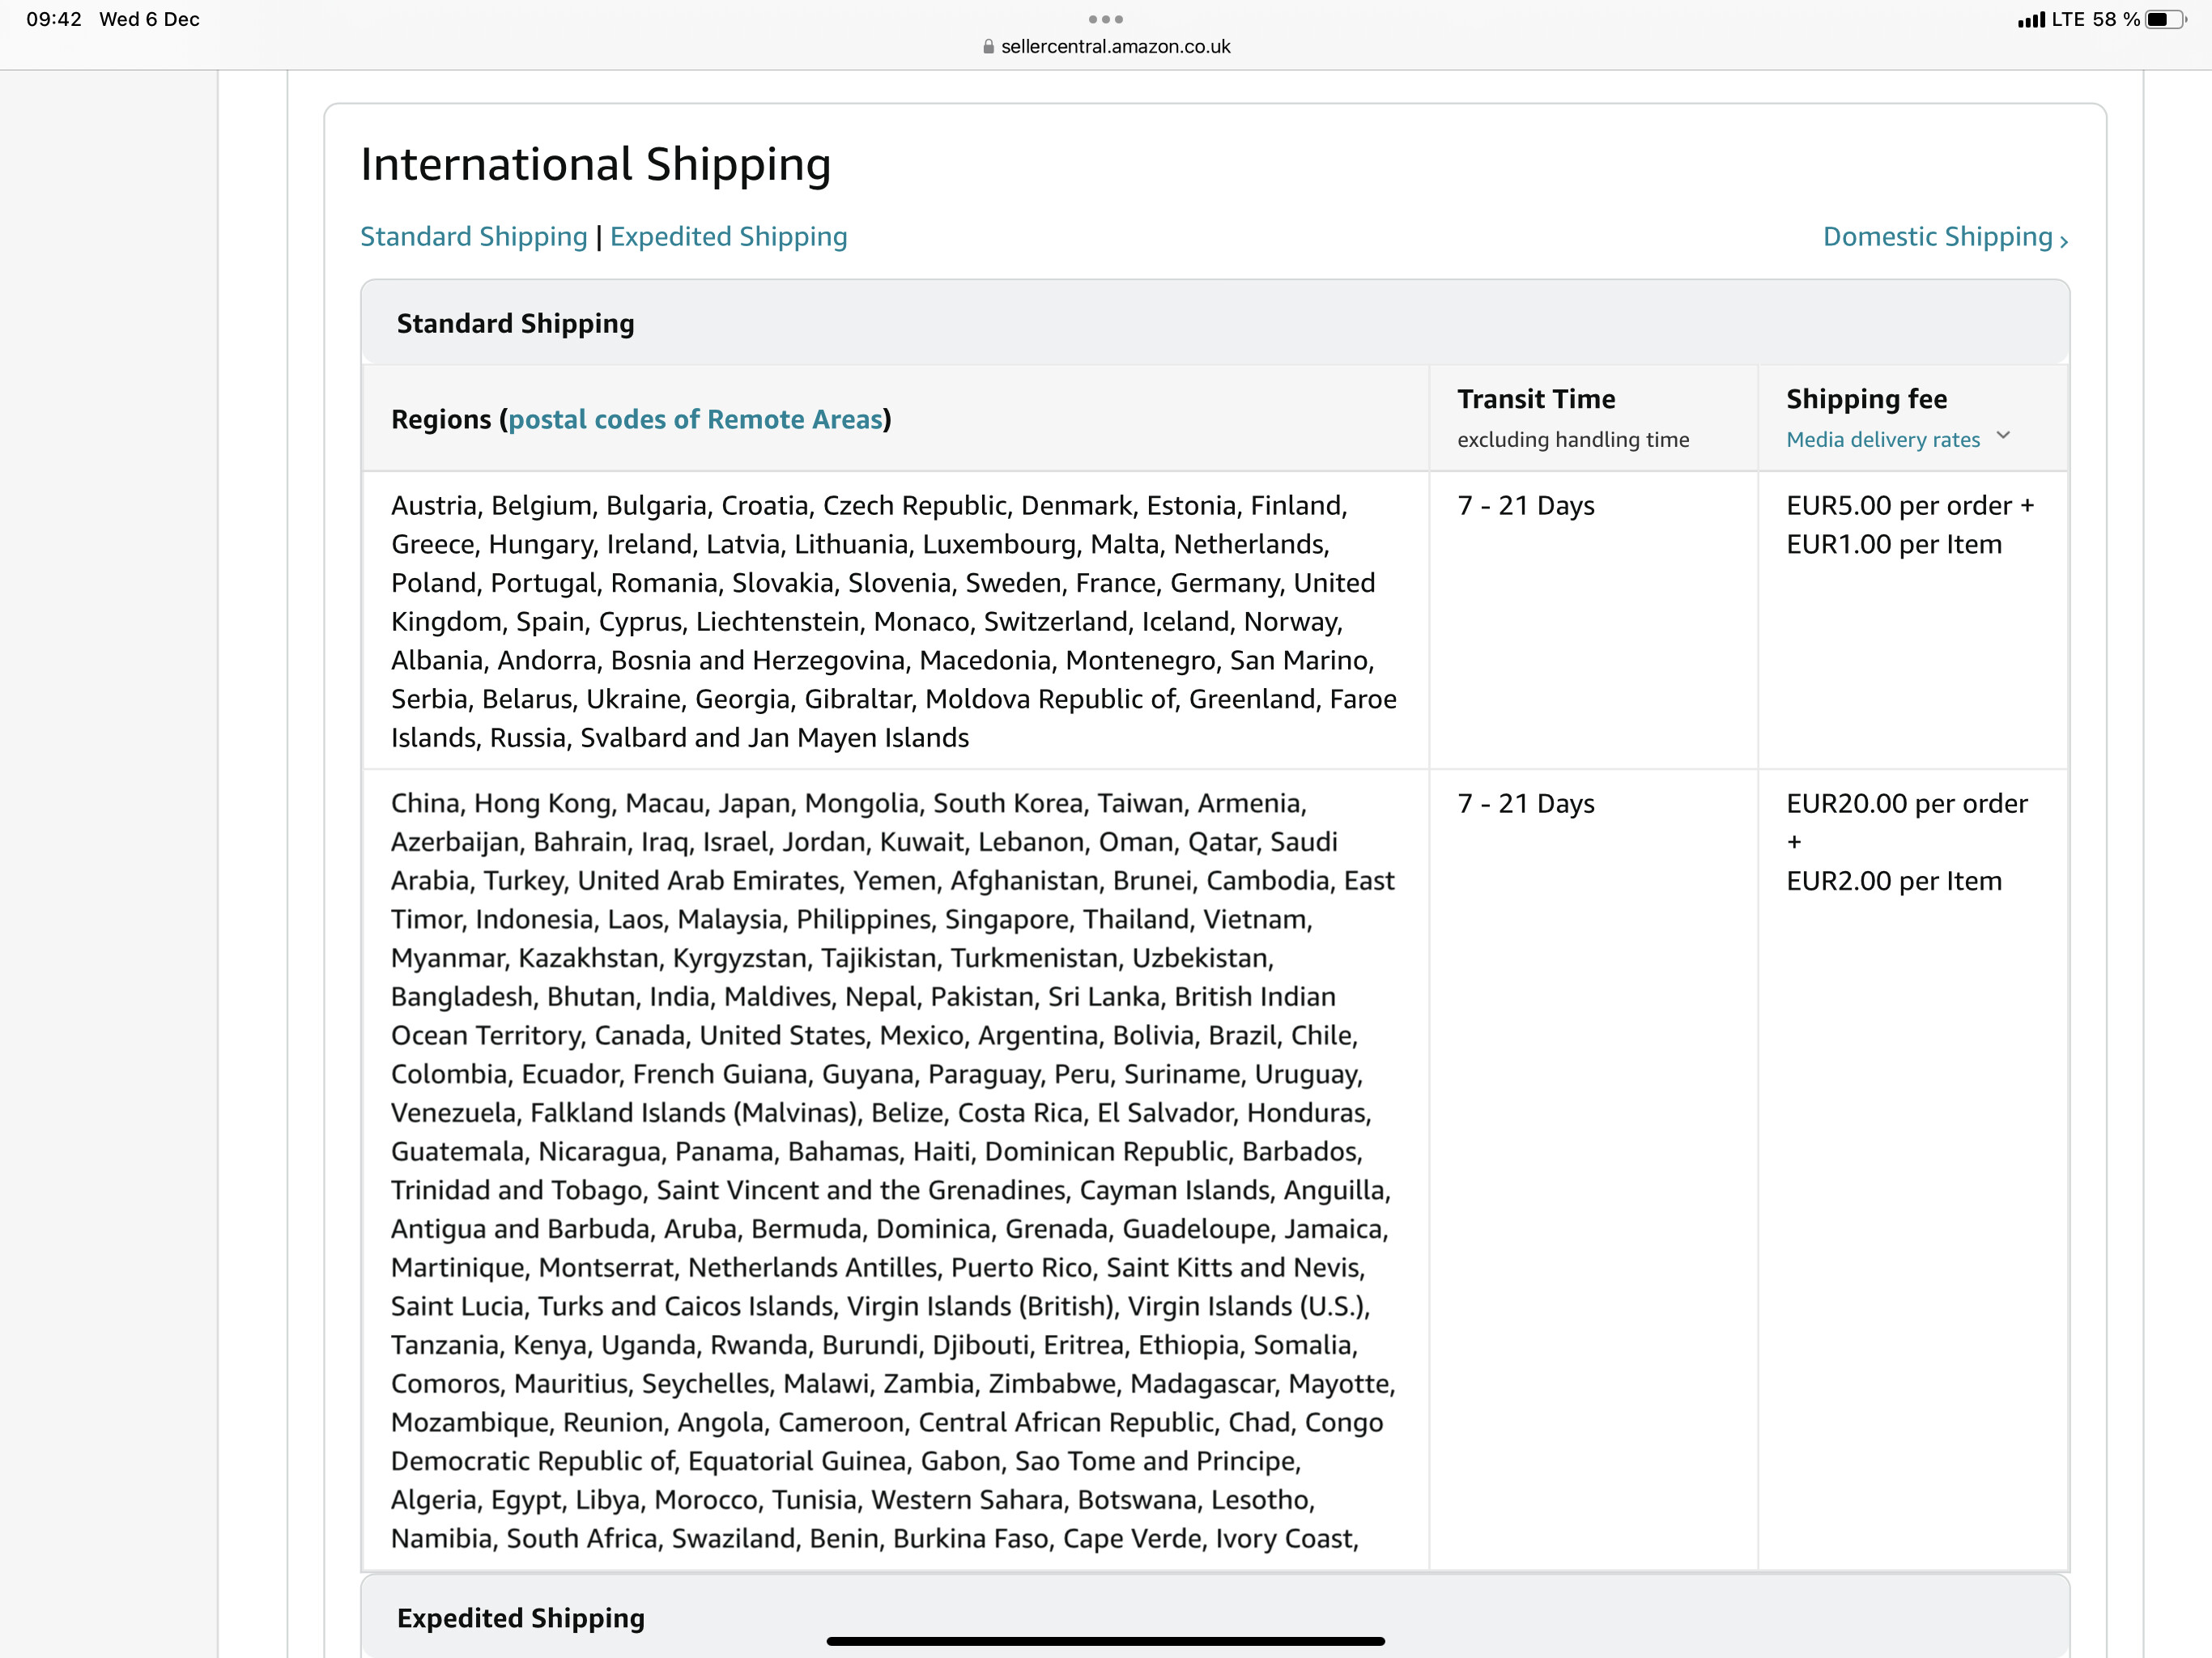The width and height of the screenshot is (2212, 1658).
Task: Tap the three-dot multitasking menu
Action: click(x=1105, y=19)
